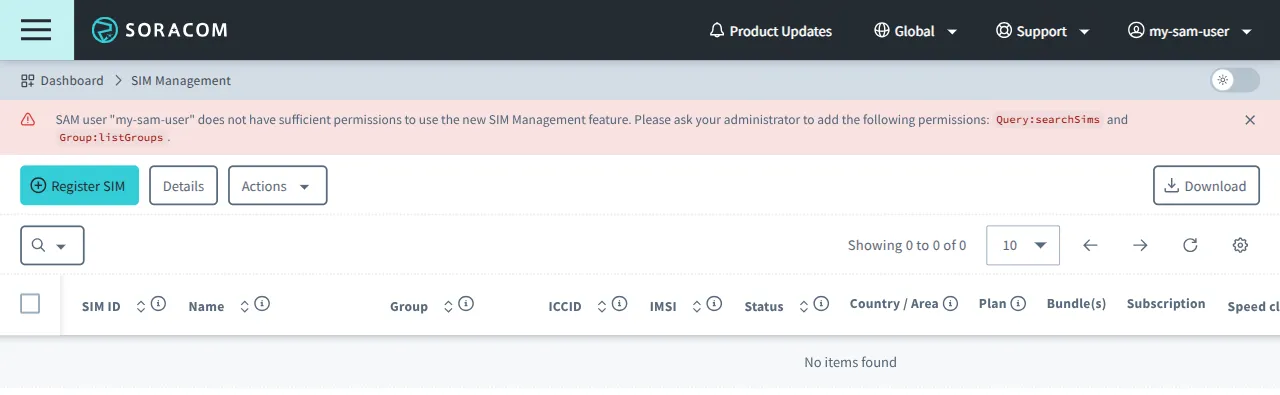
Task: Reload the SIM table
Action: 1190,245
